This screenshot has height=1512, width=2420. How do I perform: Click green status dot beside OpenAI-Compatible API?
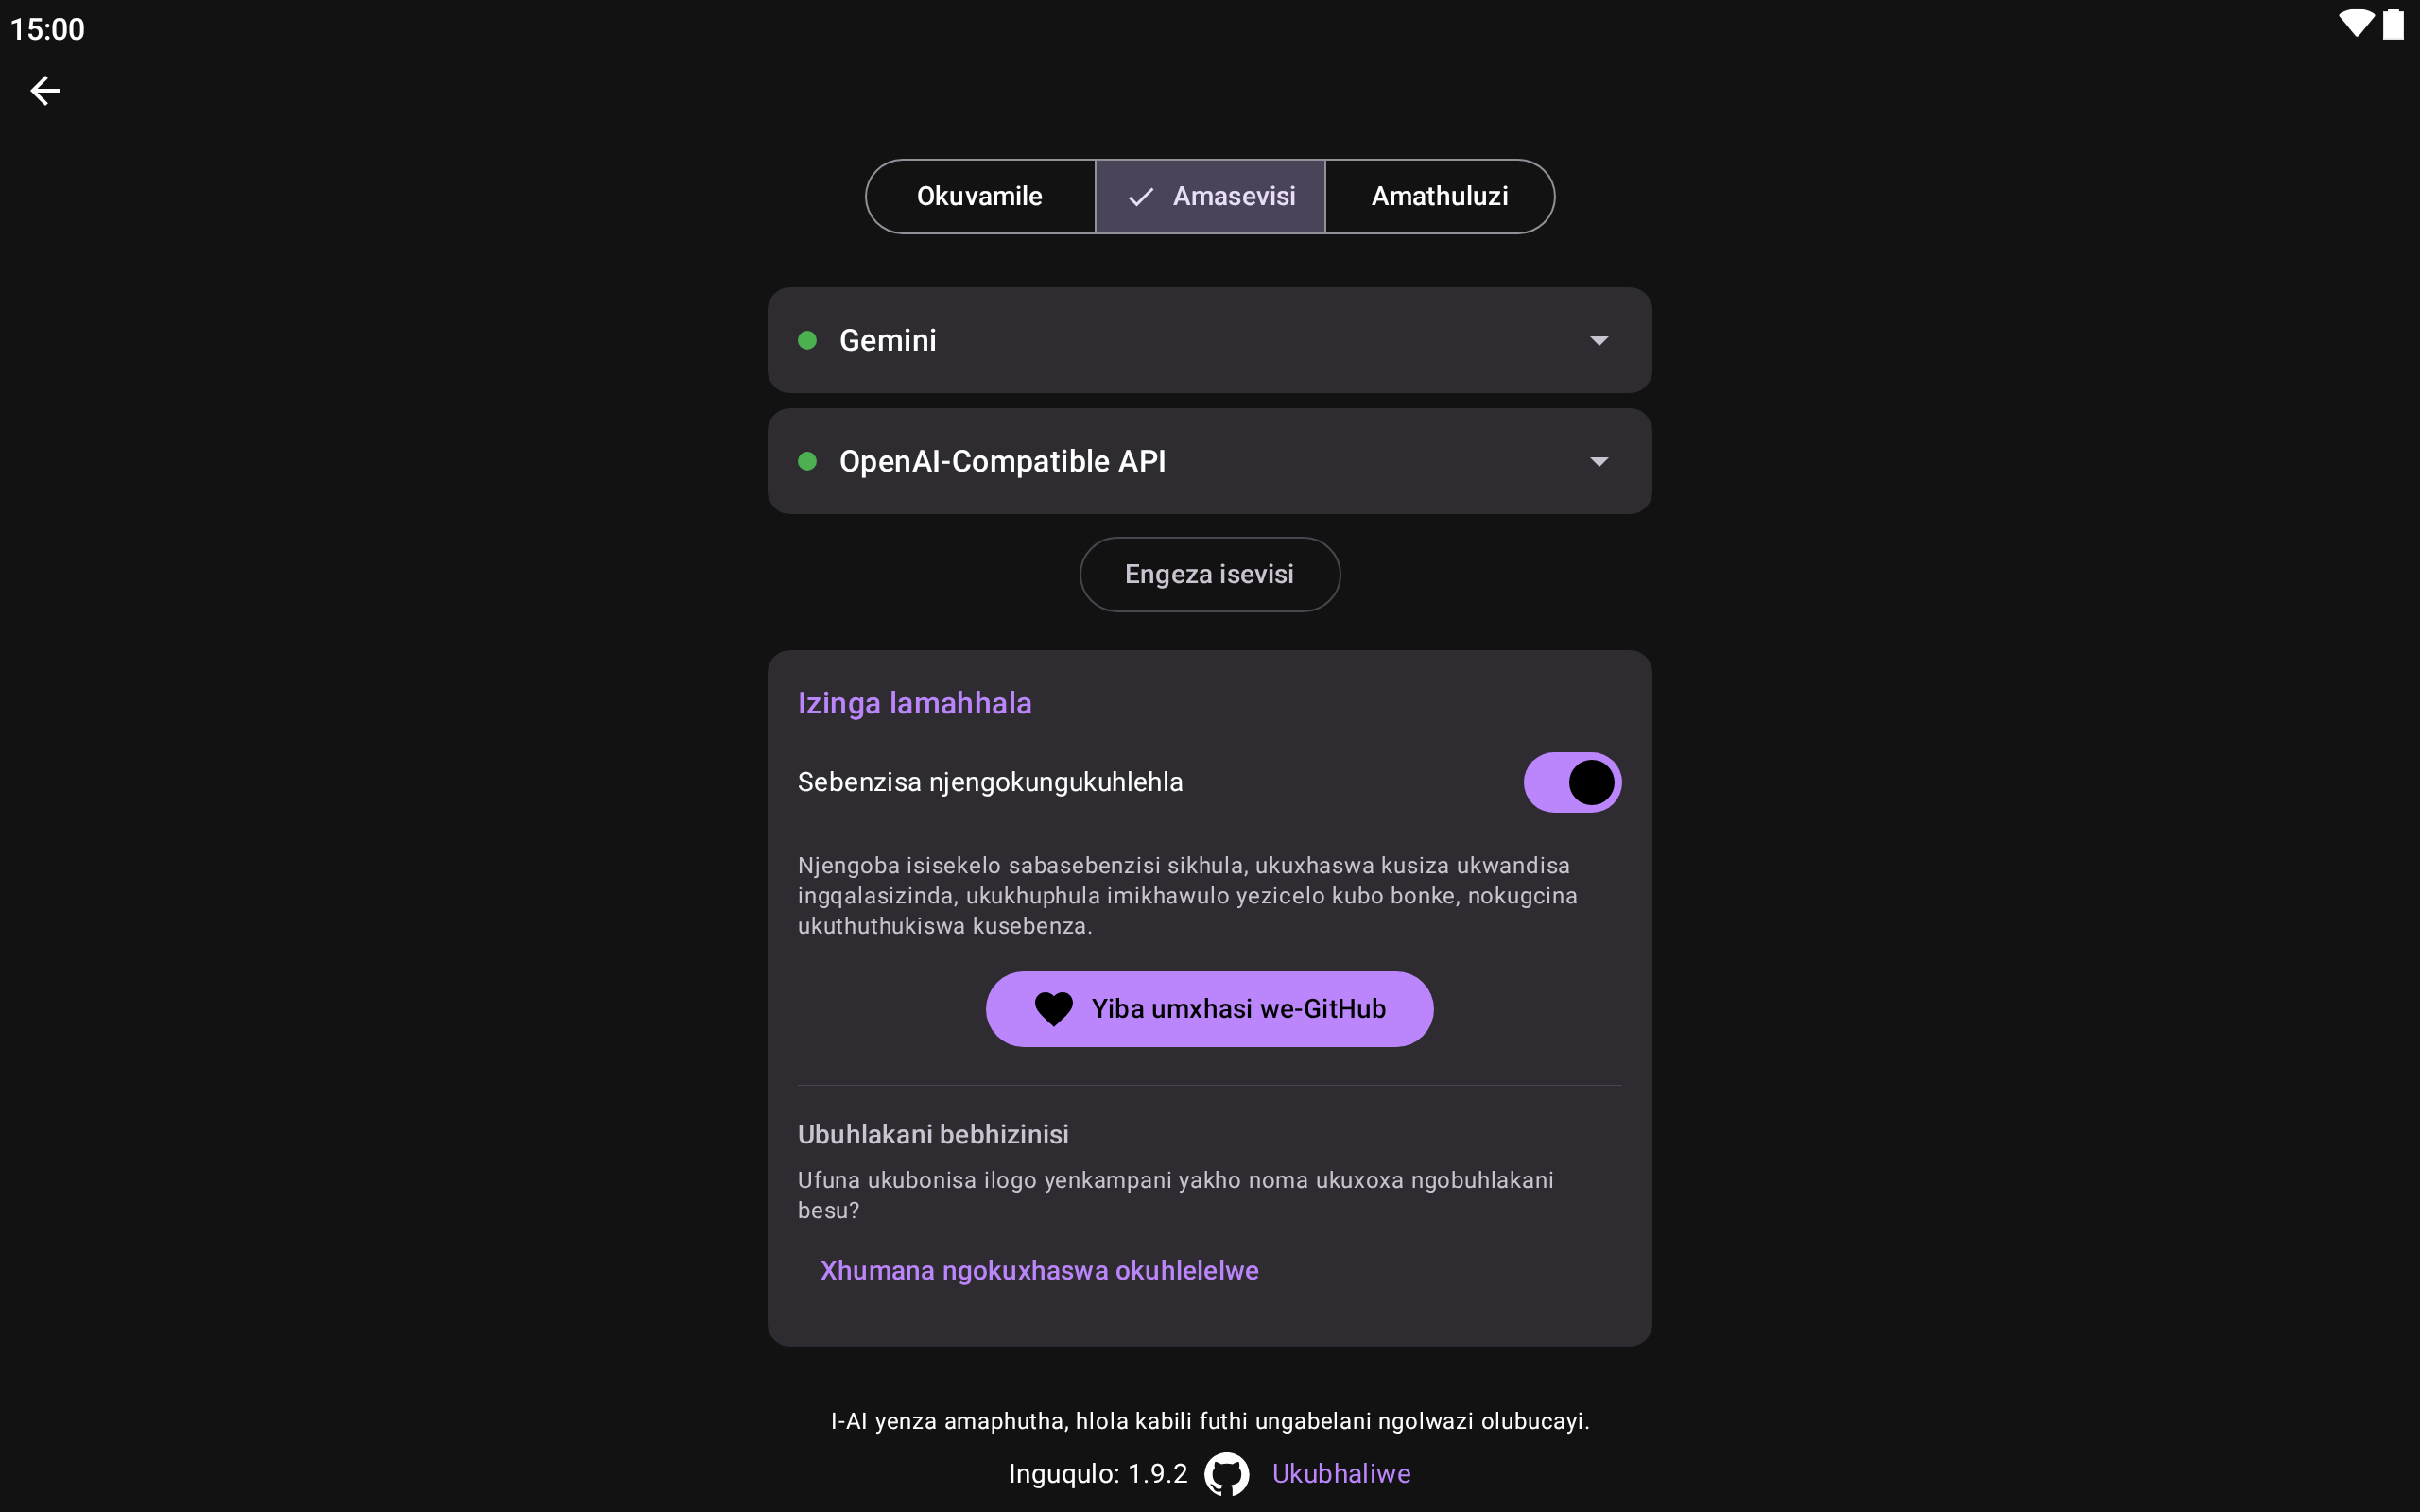pos(807,461)
